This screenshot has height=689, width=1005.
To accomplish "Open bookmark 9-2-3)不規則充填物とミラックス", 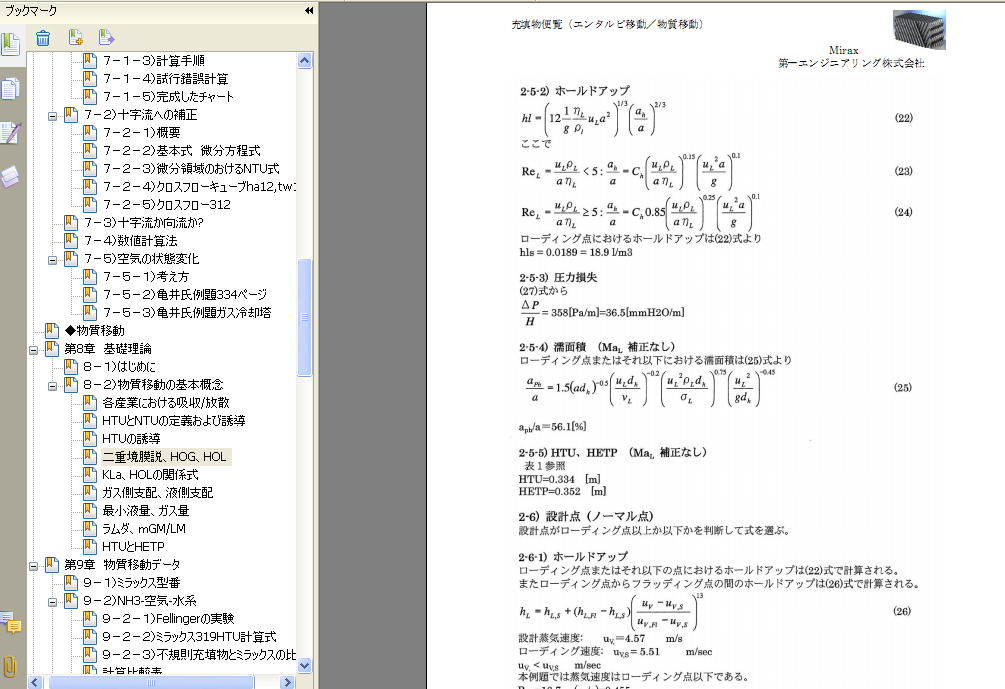I will [199, 654].
